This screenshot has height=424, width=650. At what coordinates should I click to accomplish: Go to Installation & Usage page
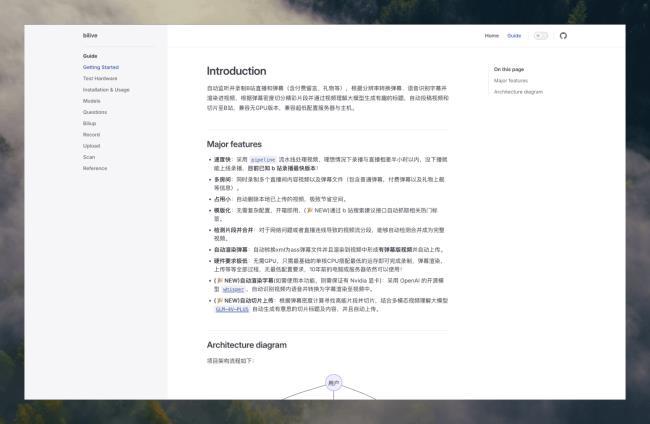click(x=106, y=90)
